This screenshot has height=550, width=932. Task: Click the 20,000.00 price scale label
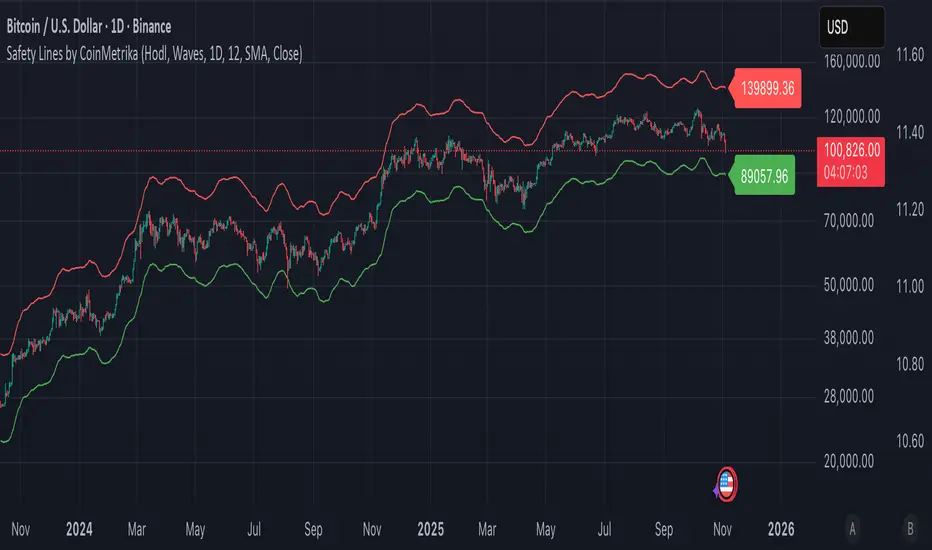[847, 461]
